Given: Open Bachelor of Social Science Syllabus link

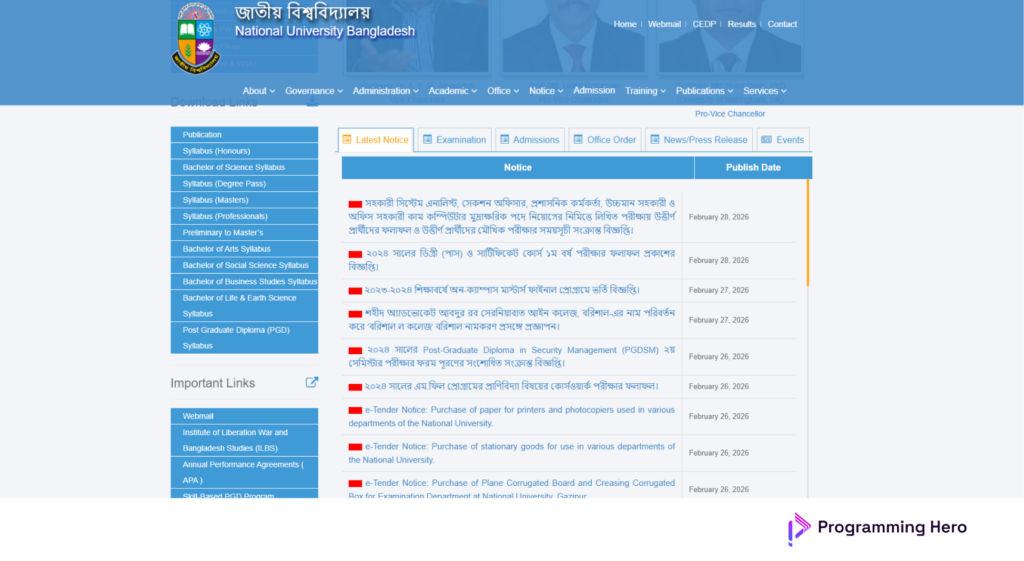Looking at the screenshot, I should [244, 265].
